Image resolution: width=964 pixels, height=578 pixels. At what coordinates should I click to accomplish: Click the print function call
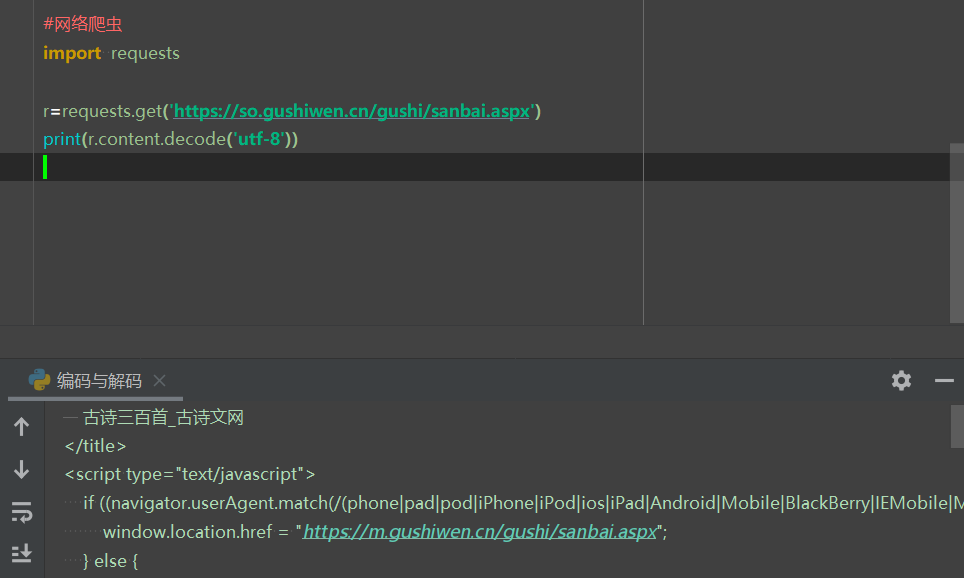click(61, 139)
